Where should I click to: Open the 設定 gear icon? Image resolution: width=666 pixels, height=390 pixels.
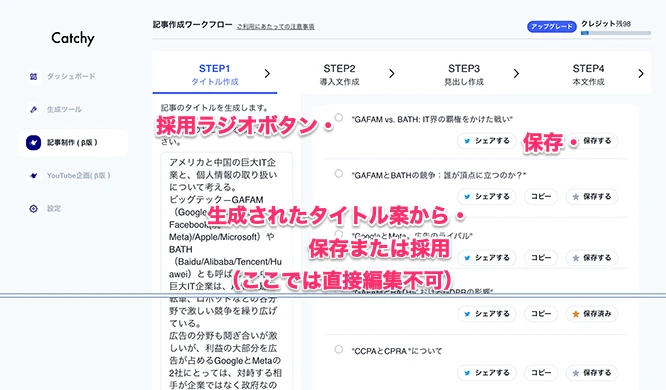pyautogui.click(x=34, y=209)
